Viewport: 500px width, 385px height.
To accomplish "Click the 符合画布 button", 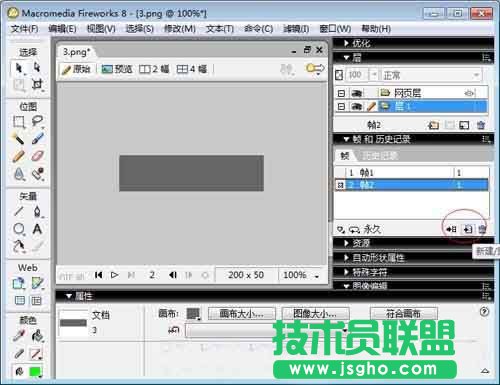I will click(404, 314).
